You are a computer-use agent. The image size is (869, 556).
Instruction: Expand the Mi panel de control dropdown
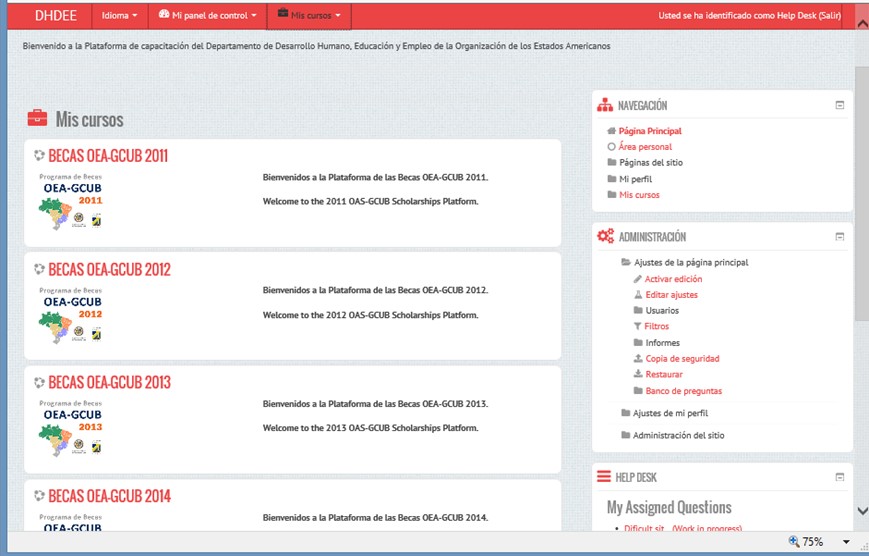pos(207,16)
